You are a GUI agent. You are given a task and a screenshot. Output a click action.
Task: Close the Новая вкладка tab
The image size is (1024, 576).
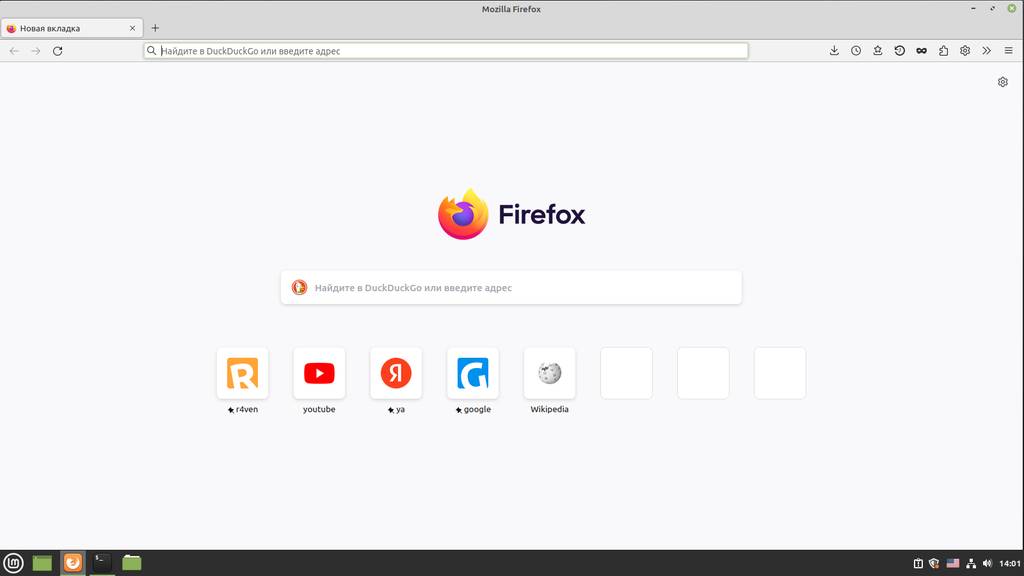[x=132, y=28]
